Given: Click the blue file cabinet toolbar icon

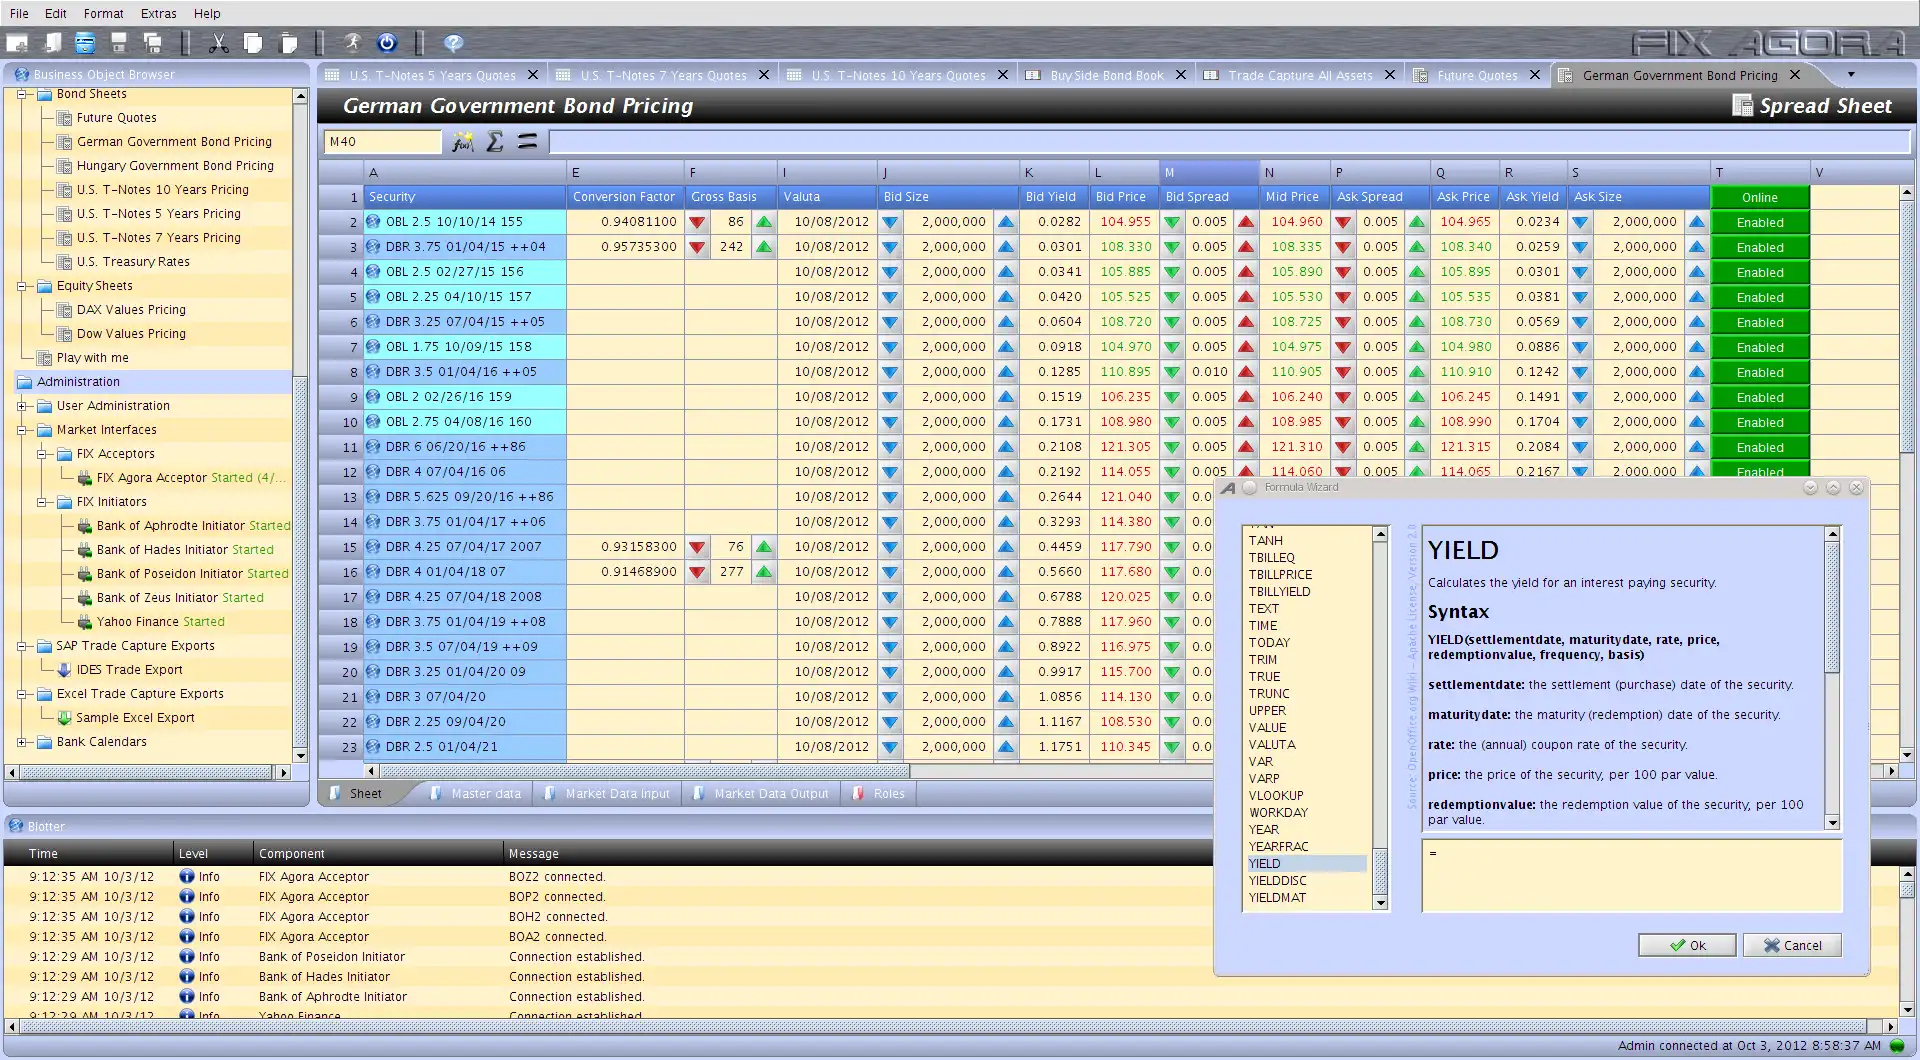Looking at the screenshot, I should (85, 43).
